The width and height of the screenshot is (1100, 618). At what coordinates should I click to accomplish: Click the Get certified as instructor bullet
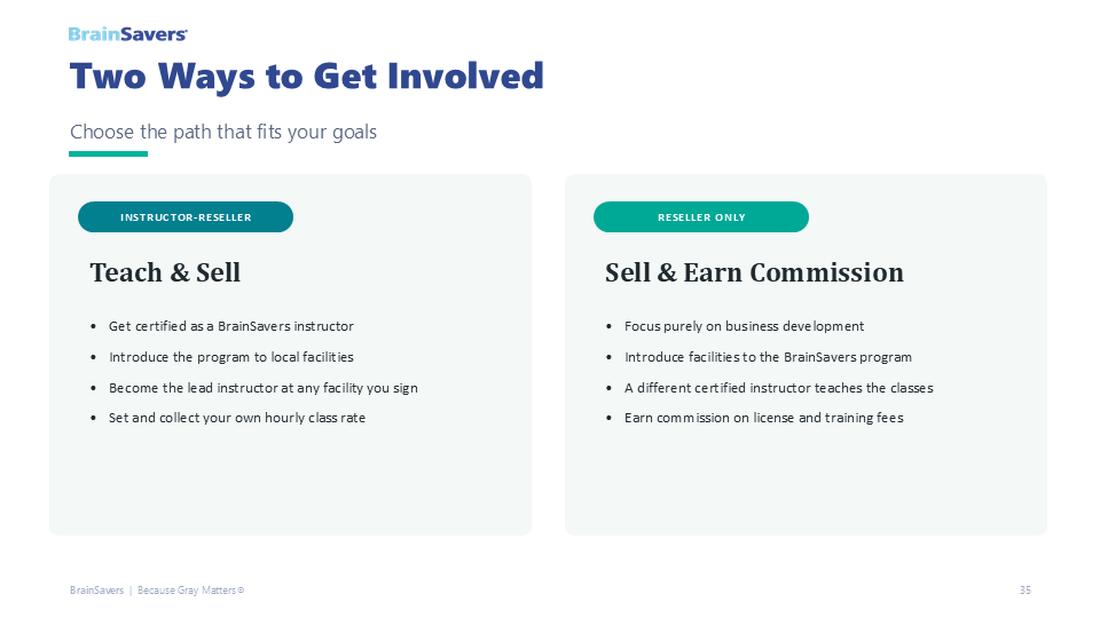pos(231,326)
